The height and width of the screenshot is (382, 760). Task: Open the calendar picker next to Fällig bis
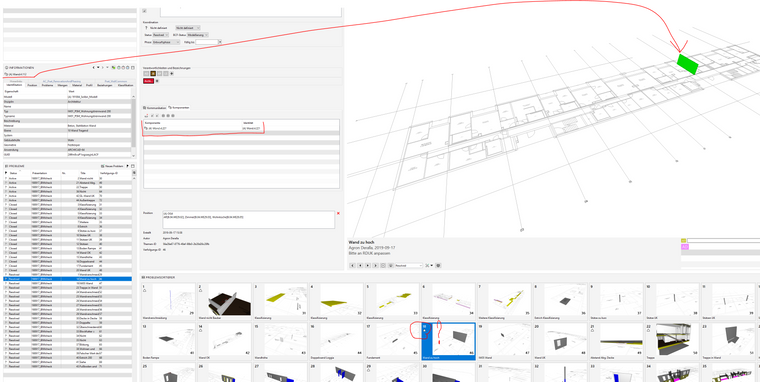click(x=220, y=42)
